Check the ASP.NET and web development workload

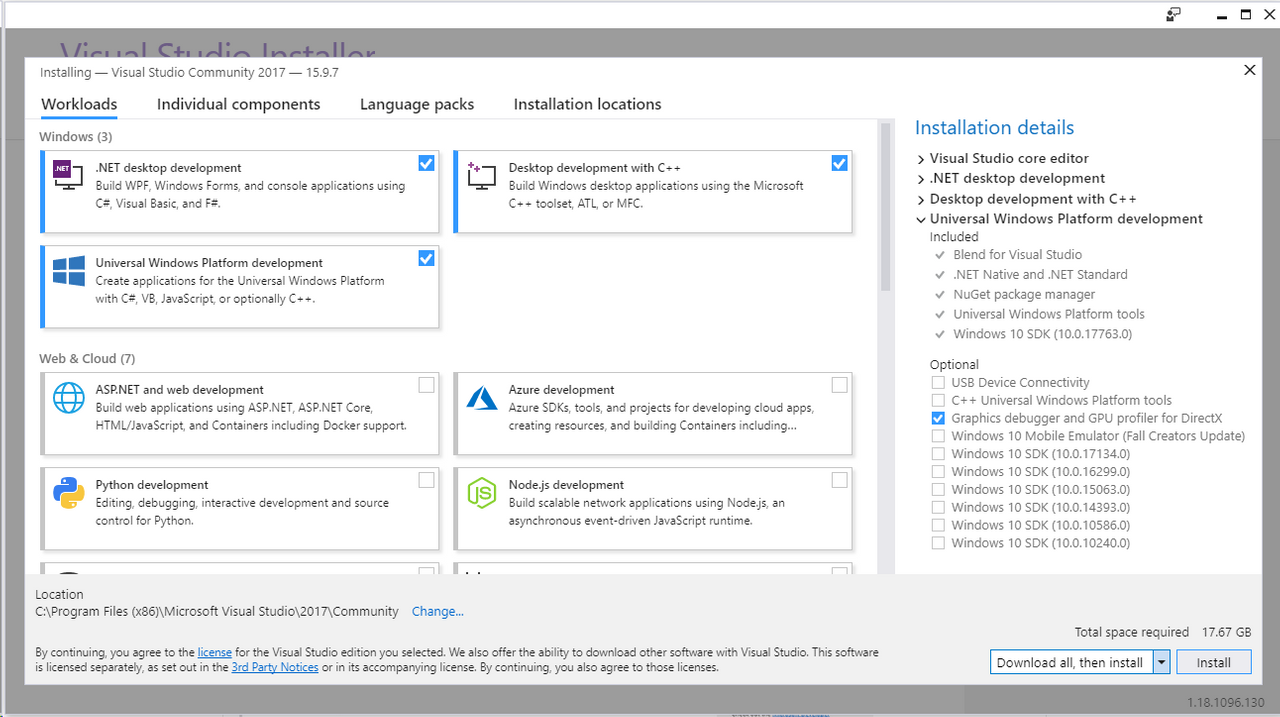click(x=426, y=385)
